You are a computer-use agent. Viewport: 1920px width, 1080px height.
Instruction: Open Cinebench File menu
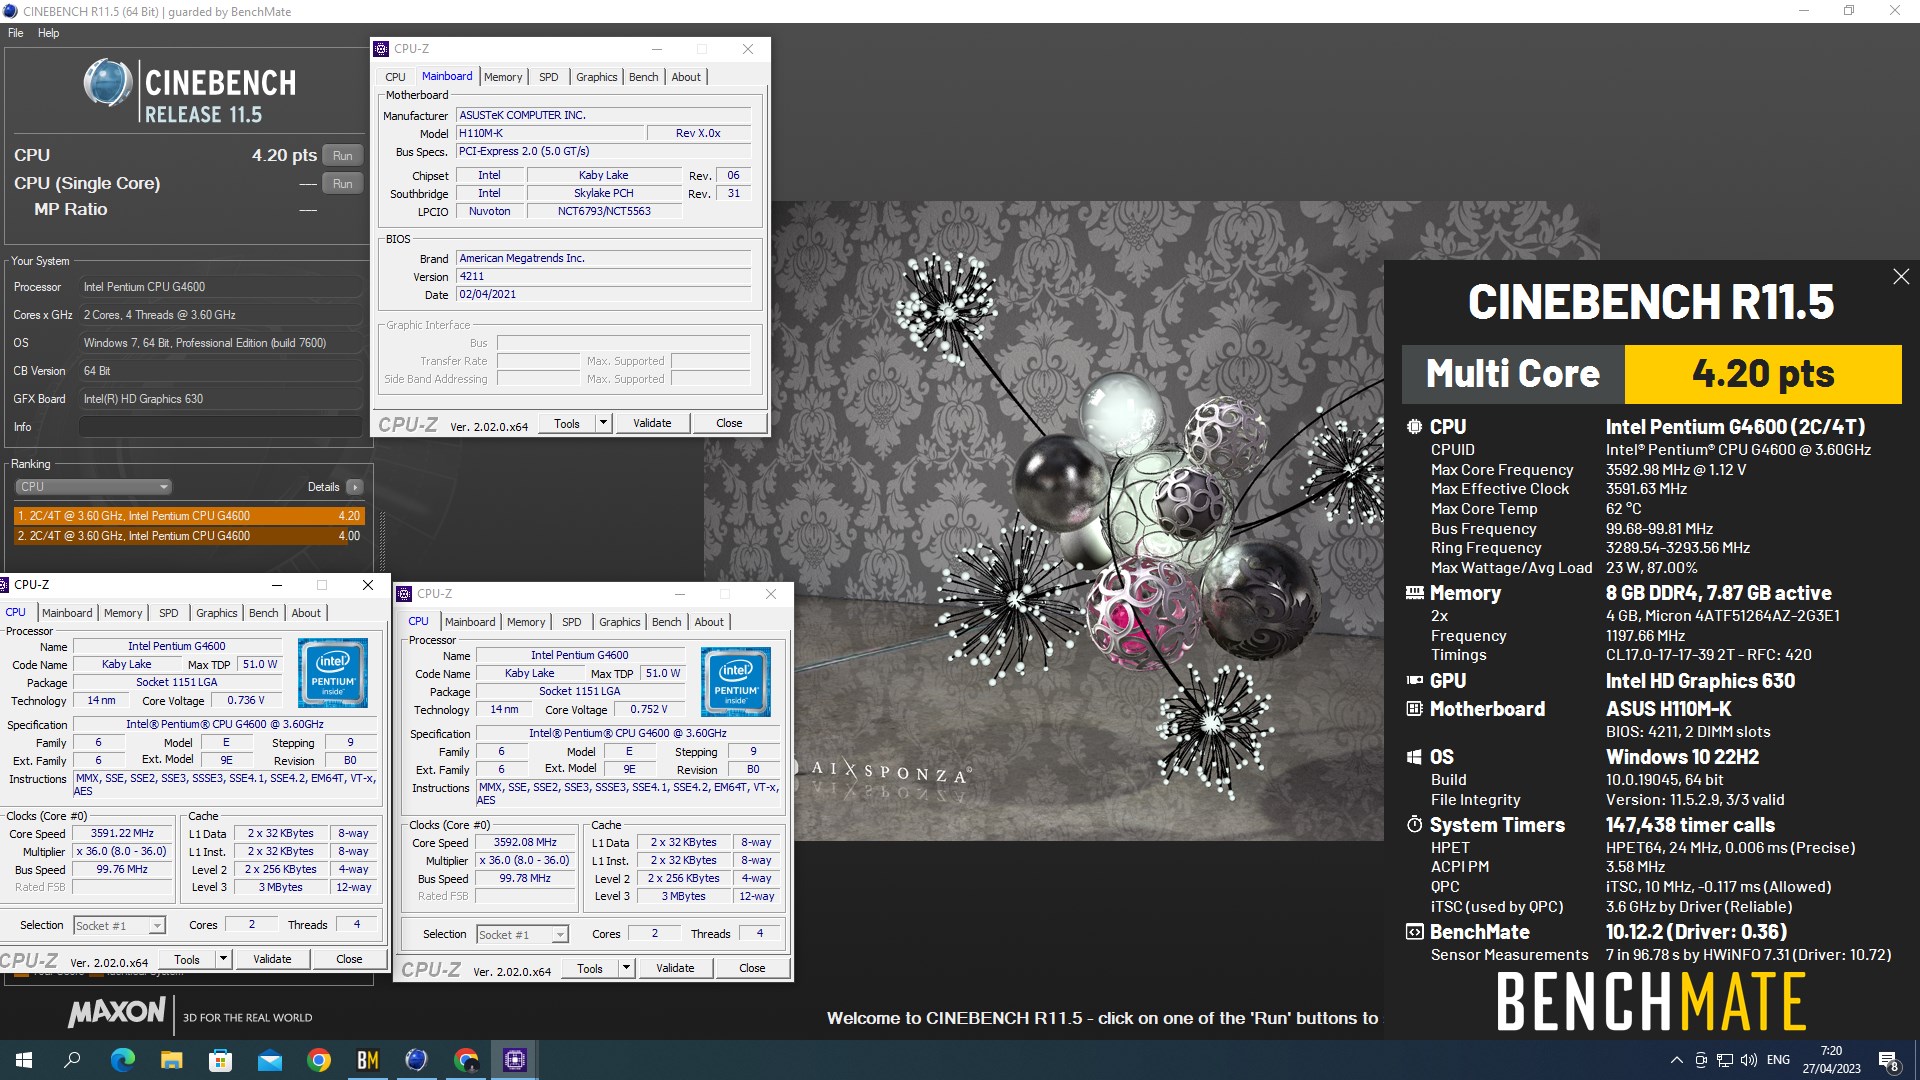tap(16, 33)
